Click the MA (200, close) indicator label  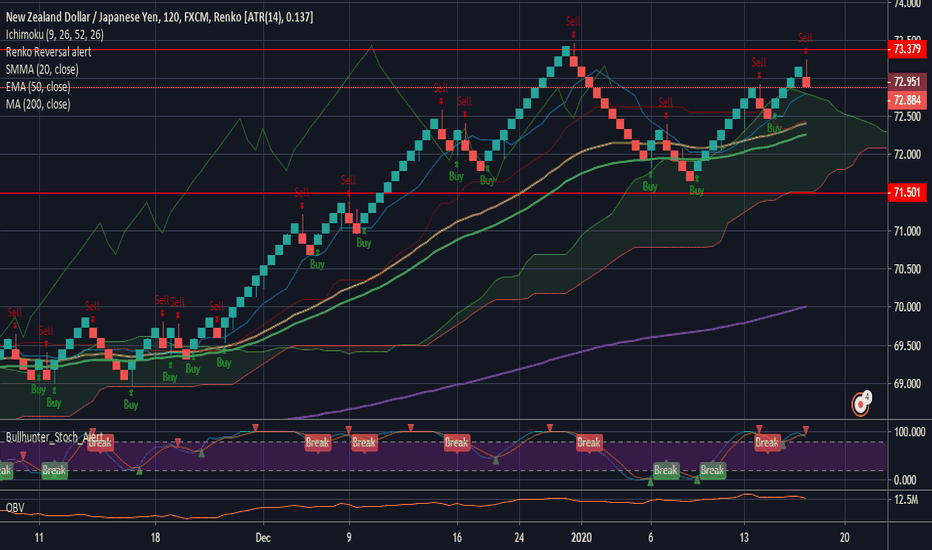click(37, 104)
